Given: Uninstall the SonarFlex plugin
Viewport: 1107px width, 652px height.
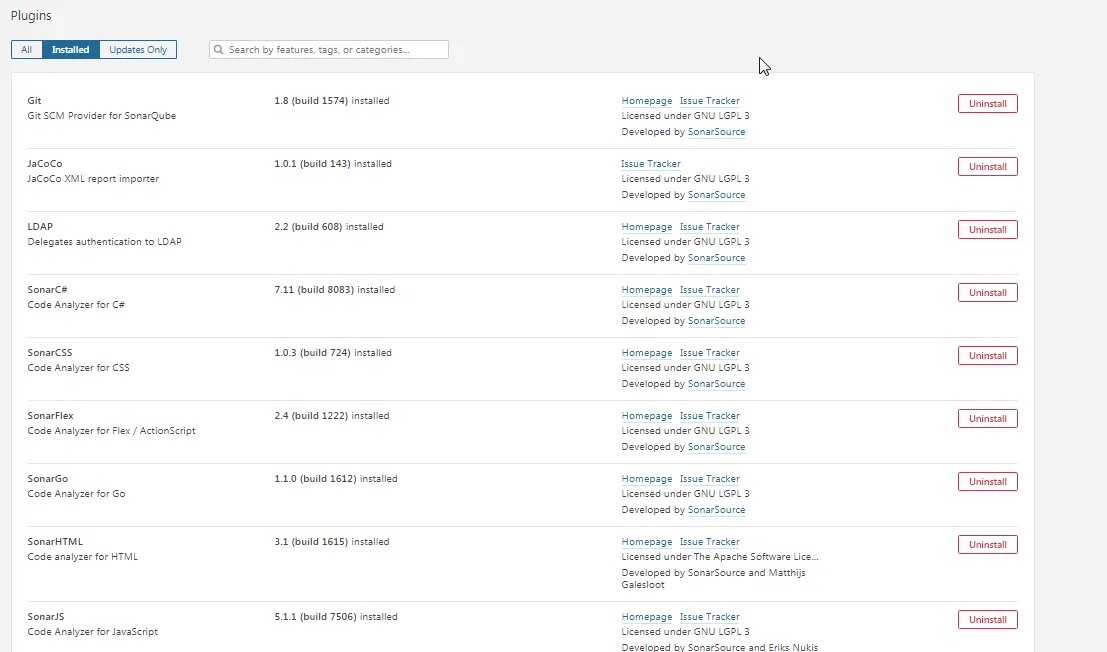Looking at the screenshot, I should click(x=988, y=418).
